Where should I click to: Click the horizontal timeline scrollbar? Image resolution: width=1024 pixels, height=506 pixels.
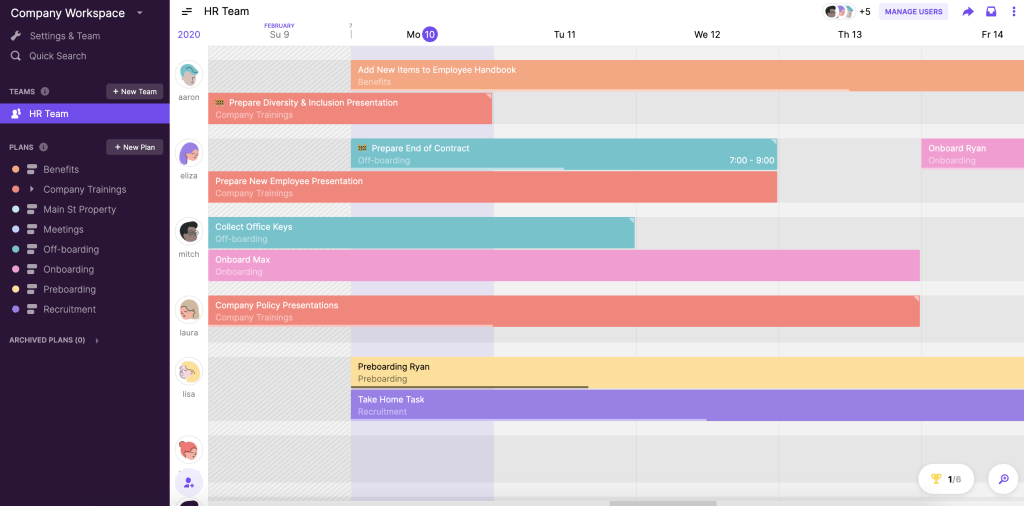(663, 503)
